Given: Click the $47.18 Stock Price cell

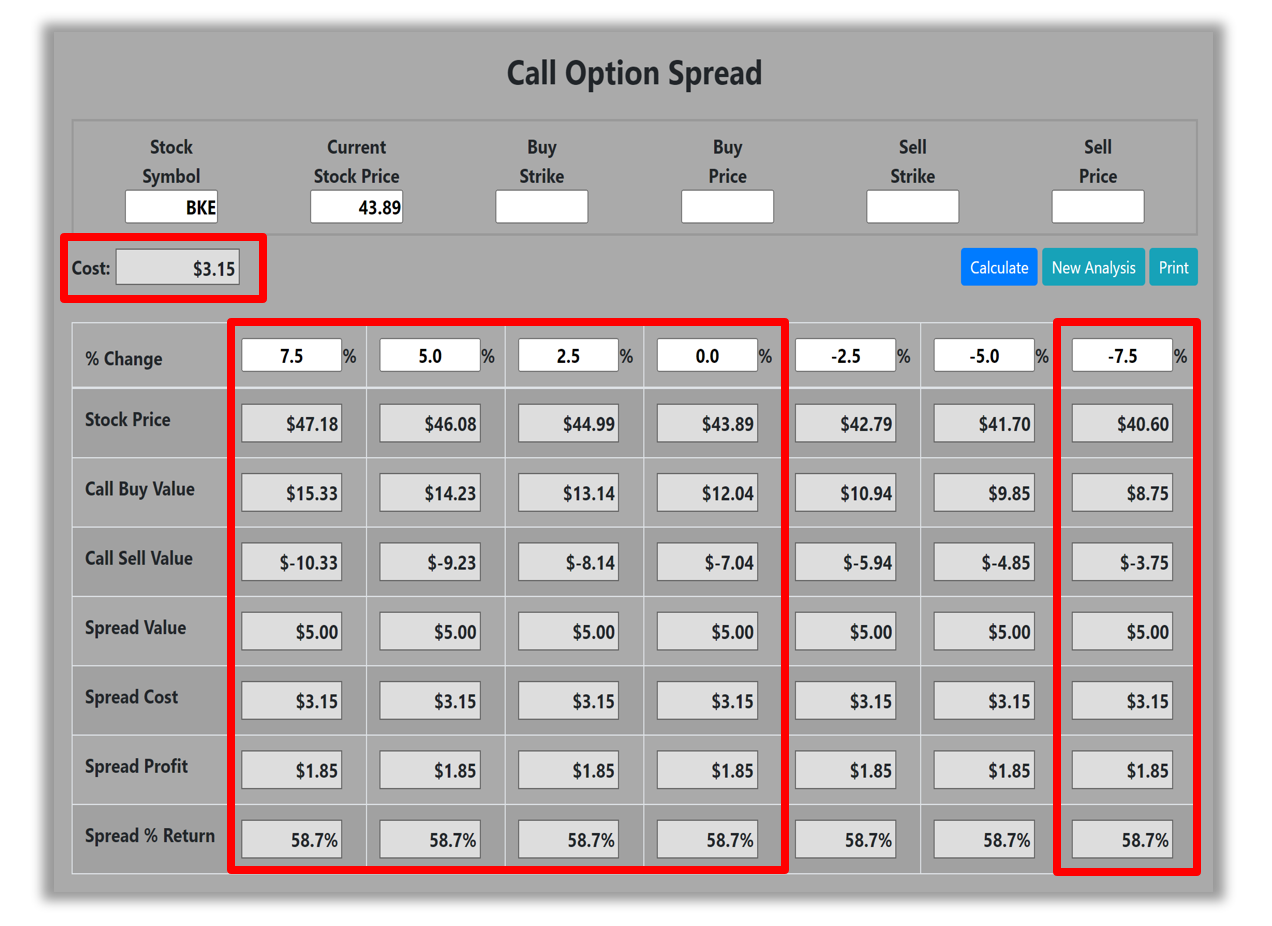Looking at the screenshot, I should click(x=291, y=424).
